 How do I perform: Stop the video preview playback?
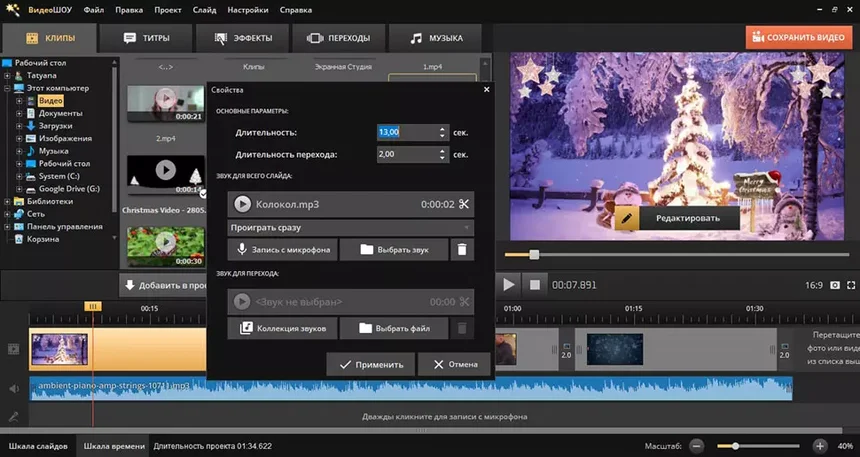534,285
